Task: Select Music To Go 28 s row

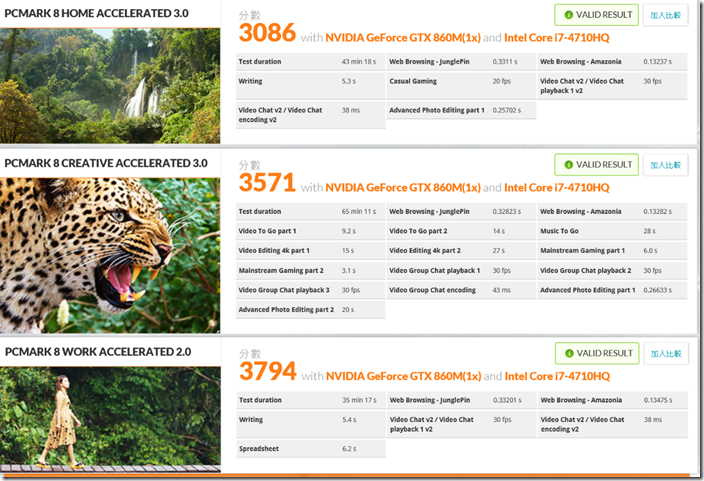Action: (612, 231)
